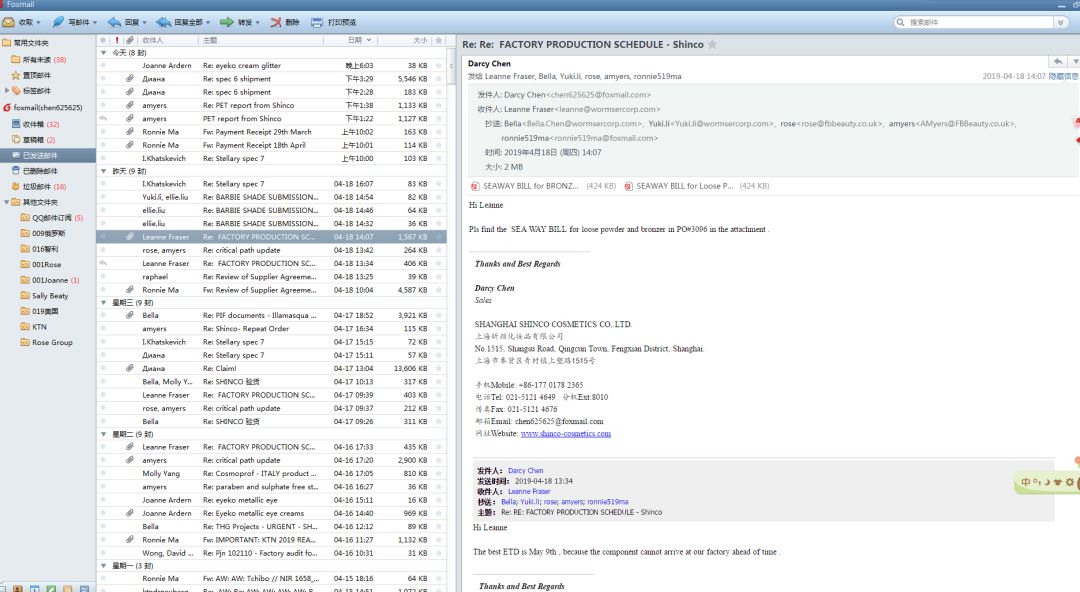Open the search options dropdown arrow
The height and width of the screenshot is (592, 1080).
(x=1061, y=22)
